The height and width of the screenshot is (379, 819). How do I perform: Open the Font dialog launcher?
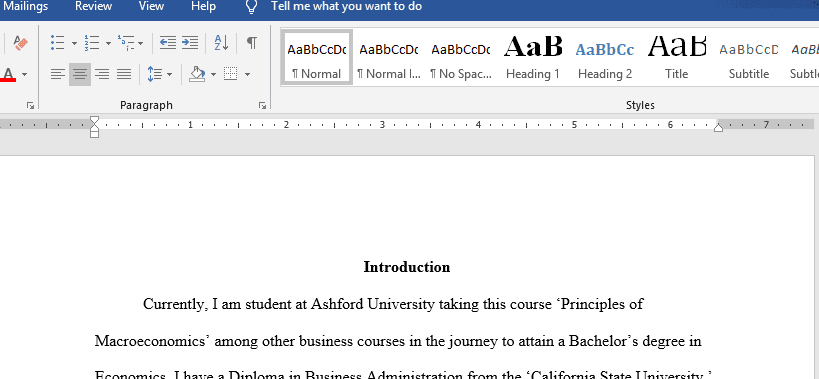click(x=30, y=105)
